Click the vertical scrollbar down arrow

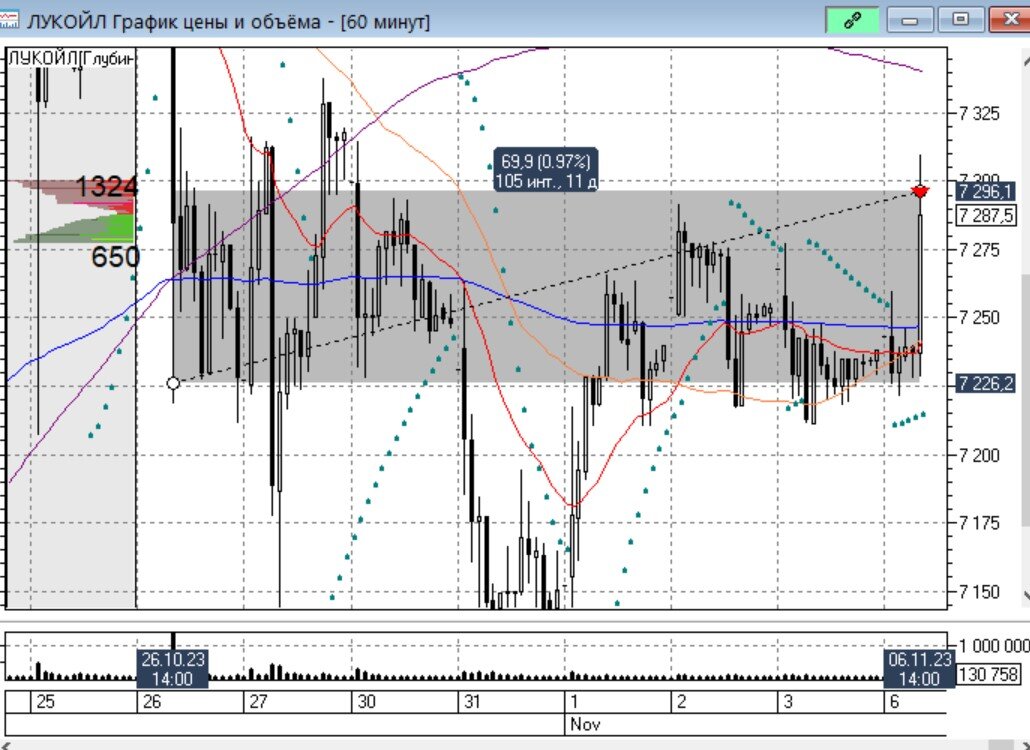coord(1026,596)
